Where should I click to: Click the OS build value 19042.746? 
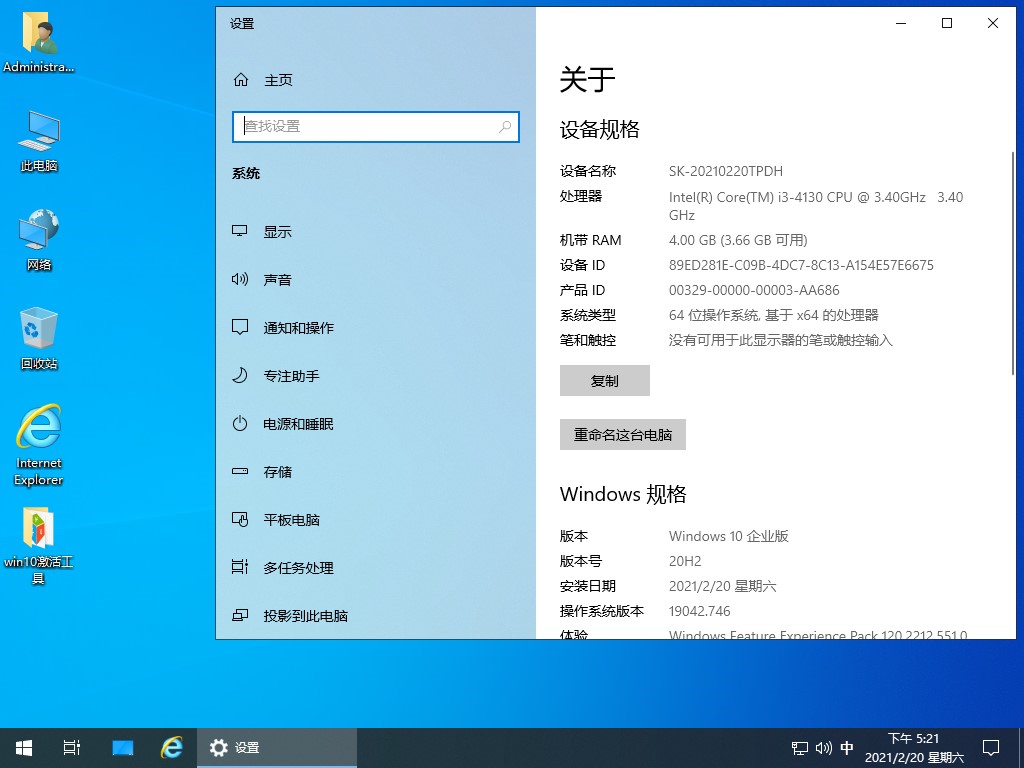click(699, 611)
